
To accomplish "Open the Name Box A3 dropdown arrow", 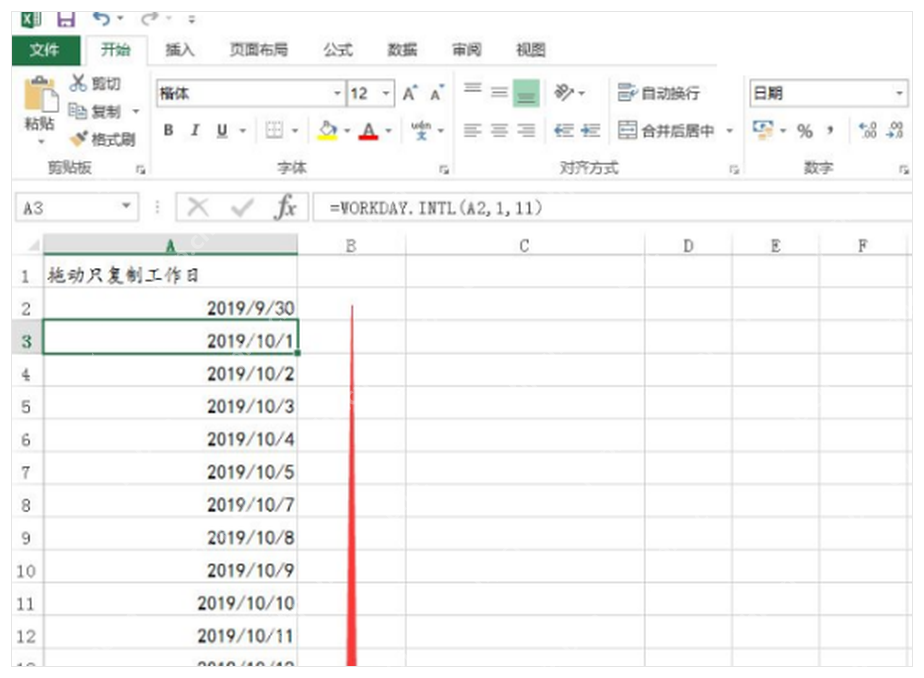I will pyautogui.click(x=126, y=206).
